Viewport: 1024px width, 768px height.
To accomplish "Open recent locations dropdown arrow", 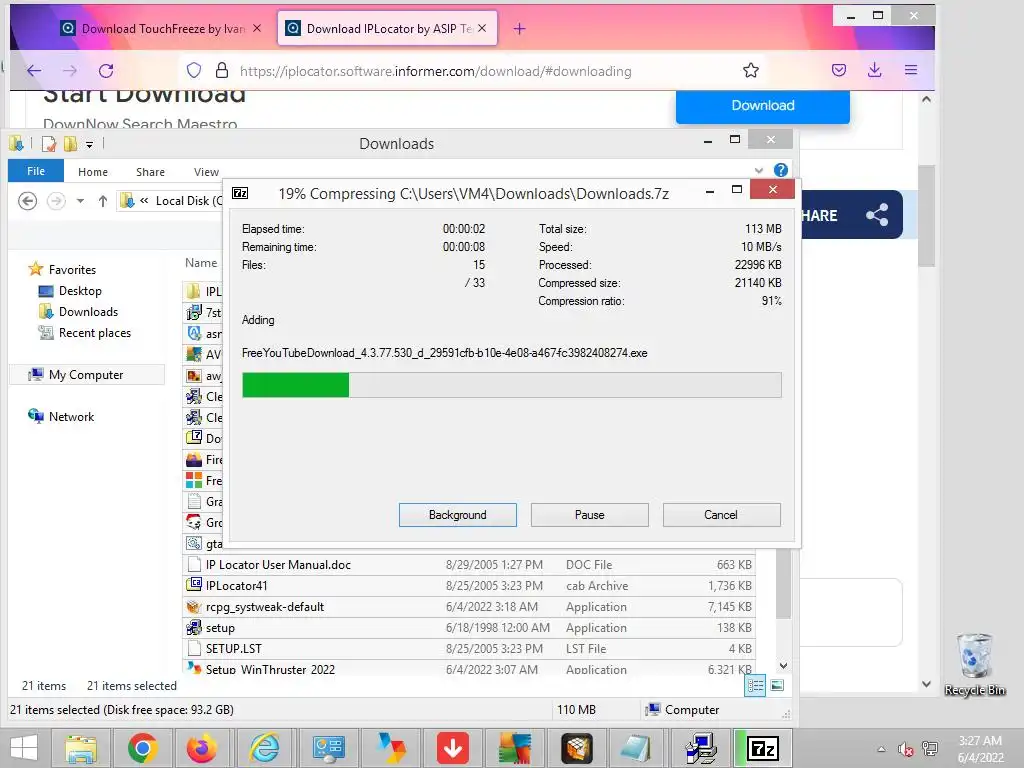I will click(80, 201).
